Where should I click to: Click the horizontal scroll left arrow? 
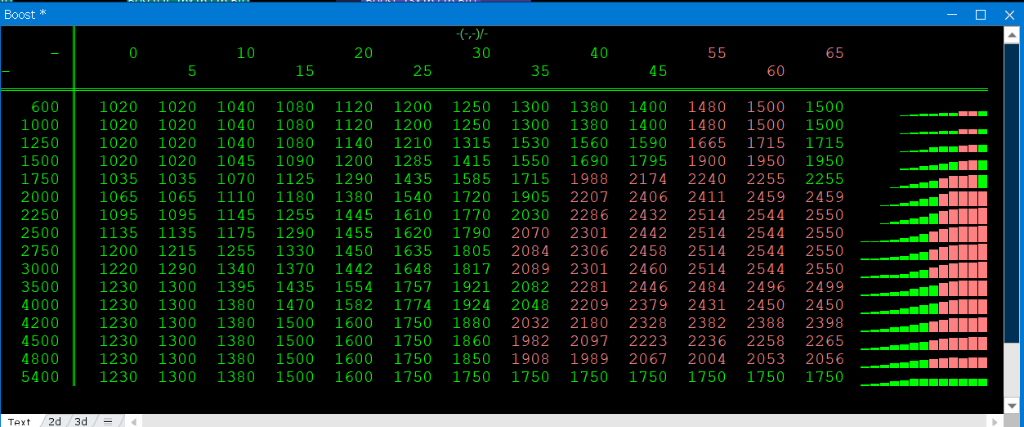(x=134, y=421)
